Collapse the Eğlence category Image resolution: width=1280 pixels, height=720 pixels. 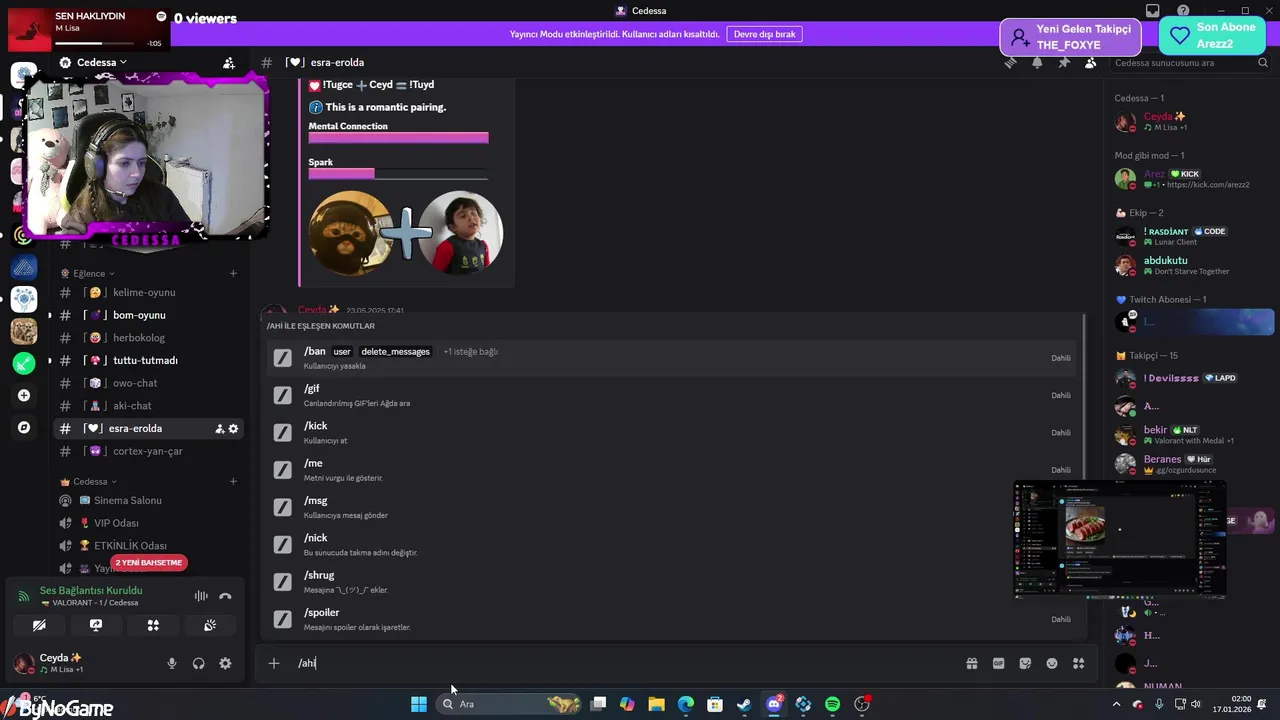(x=87, y=273)
